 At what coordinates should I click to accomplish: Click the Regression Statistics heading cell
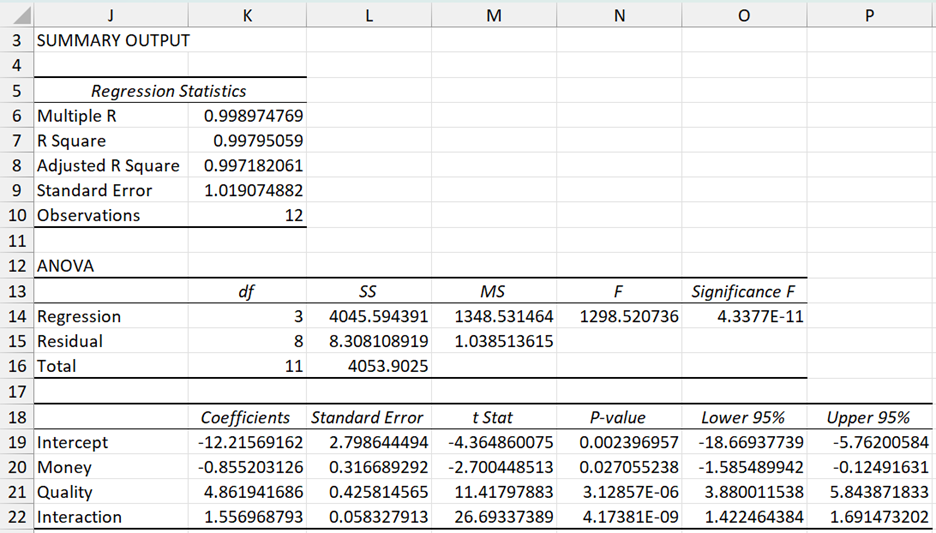tap(168, 91)
